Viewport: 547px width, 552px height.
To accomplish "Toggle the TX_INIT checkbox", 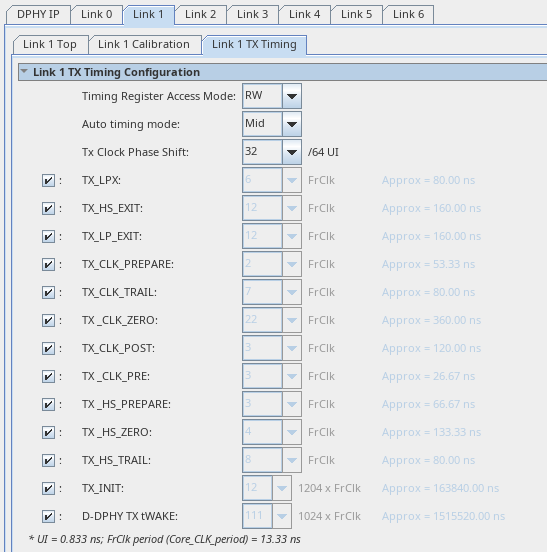I will [x=48, y=488].
